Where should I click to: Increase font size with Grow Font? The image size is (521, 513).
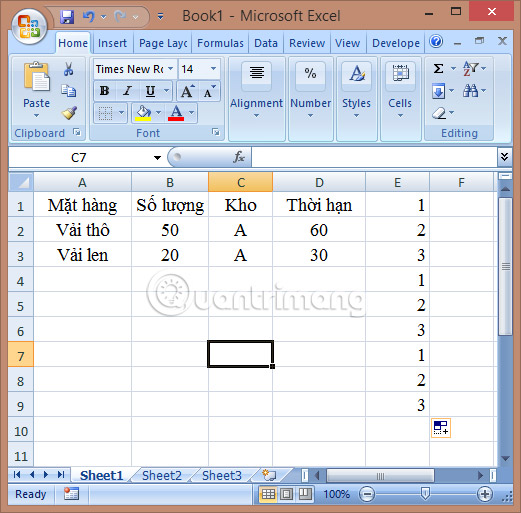187,91
